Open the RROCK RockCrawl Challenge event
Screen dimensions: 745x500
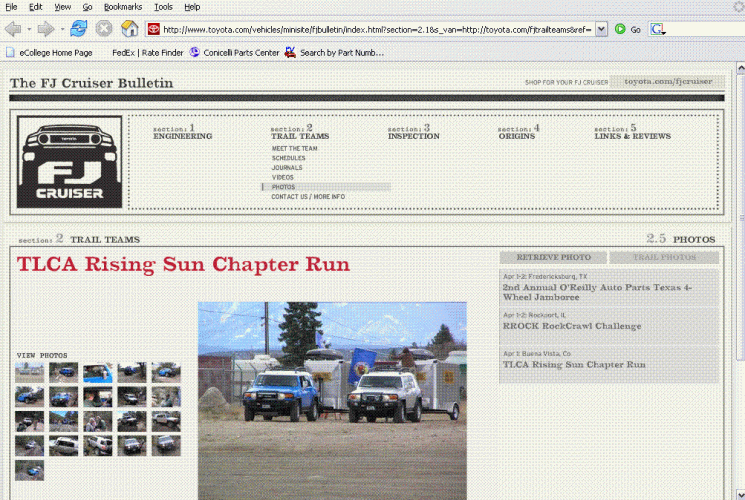point(609,326)
